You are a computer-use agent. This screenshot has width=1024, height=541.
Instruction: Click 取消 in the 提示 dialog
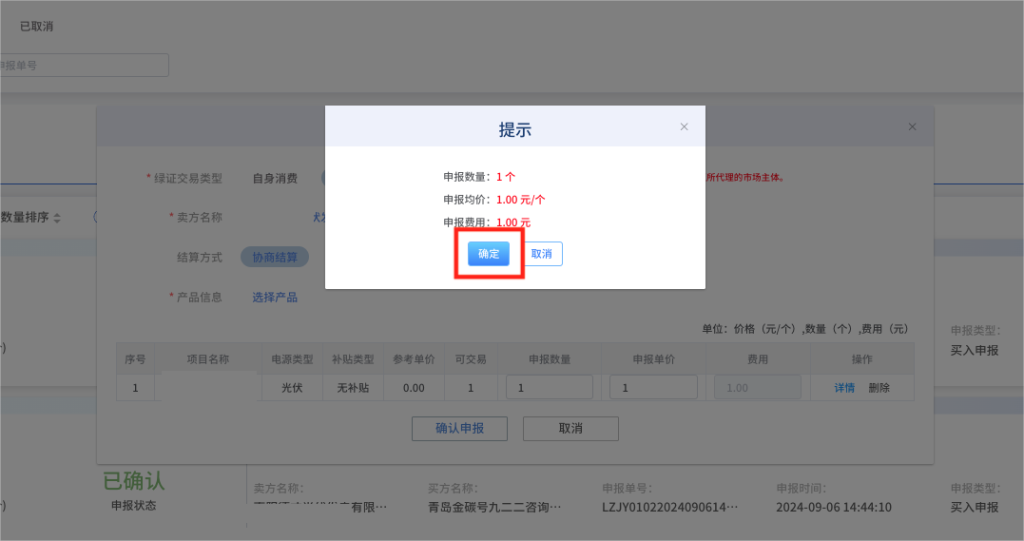coord(541,254)
